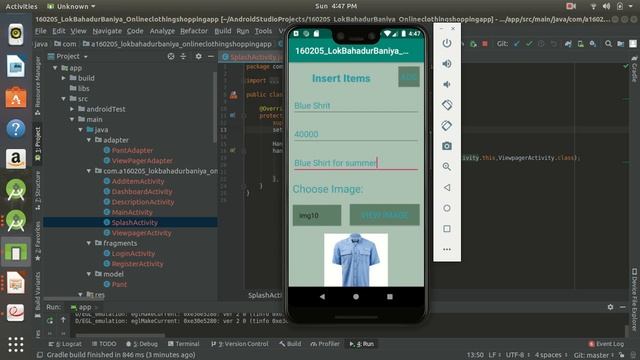The image size is (640, 360).
Task: Select DashboardActivity in the project tree
Action: pos(142,191)
